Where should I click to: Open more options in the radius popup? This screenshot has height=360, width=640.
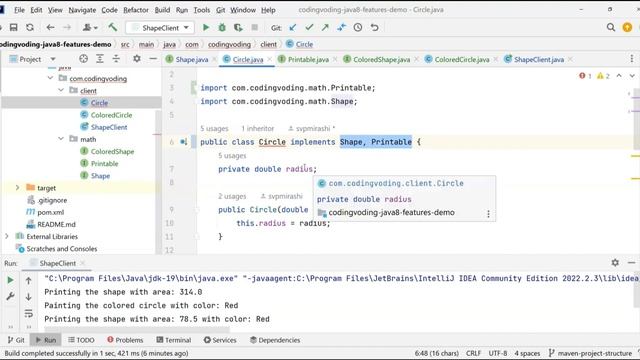coord(488,214)
